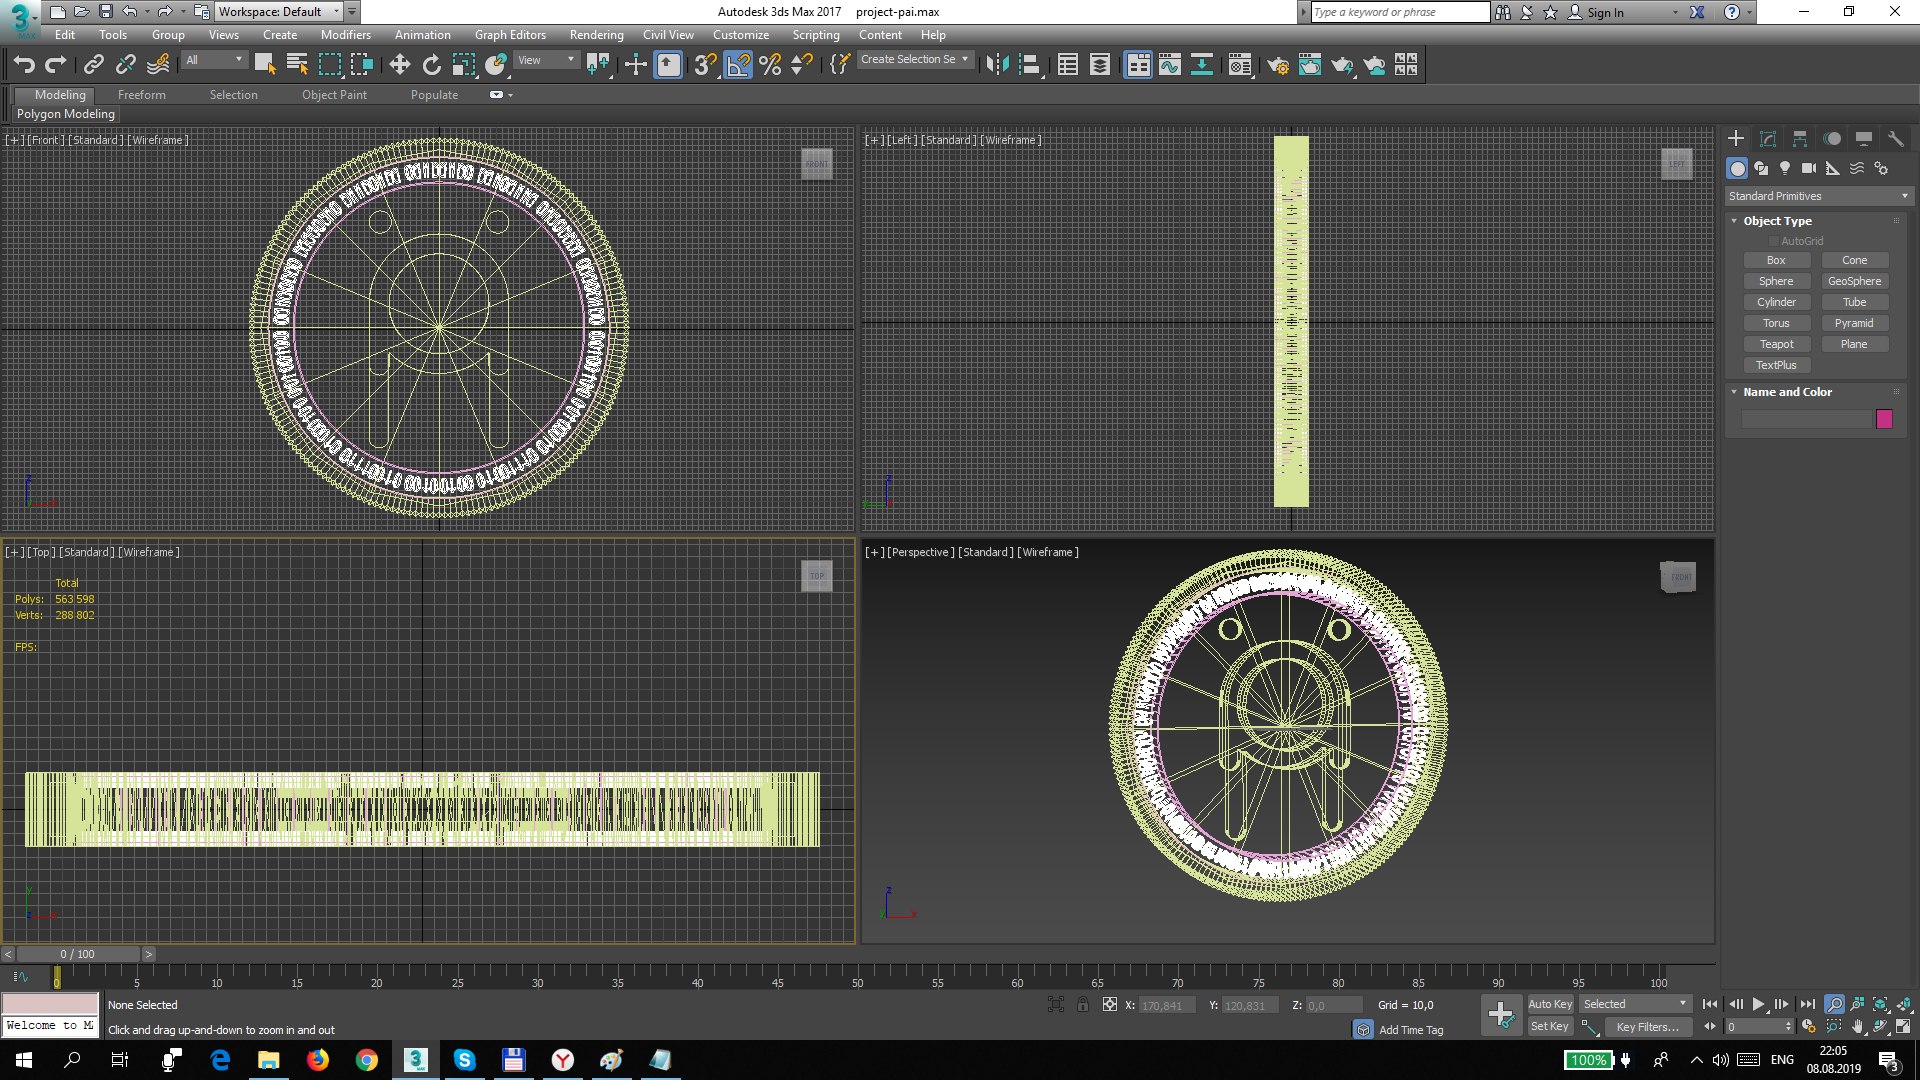Switch to Cameras creation category

(x=1809, y=168)
